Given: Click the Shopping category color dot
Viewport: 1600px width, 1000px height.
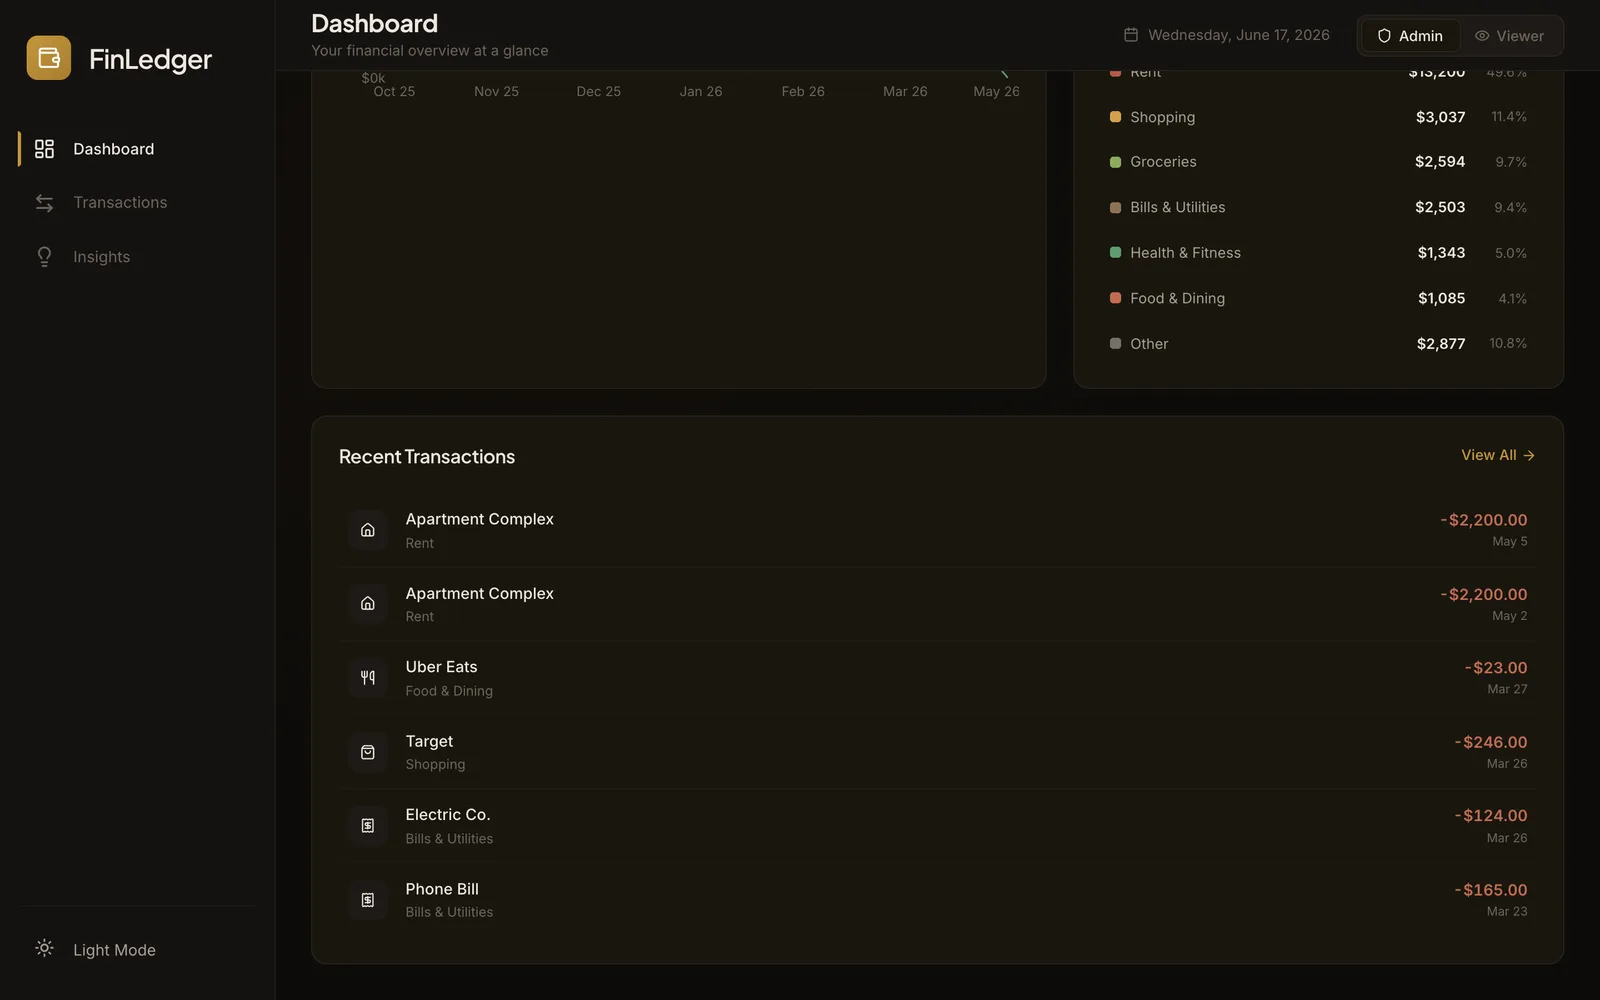Looking at the screenshot, I should click(x=1115, y=117).
